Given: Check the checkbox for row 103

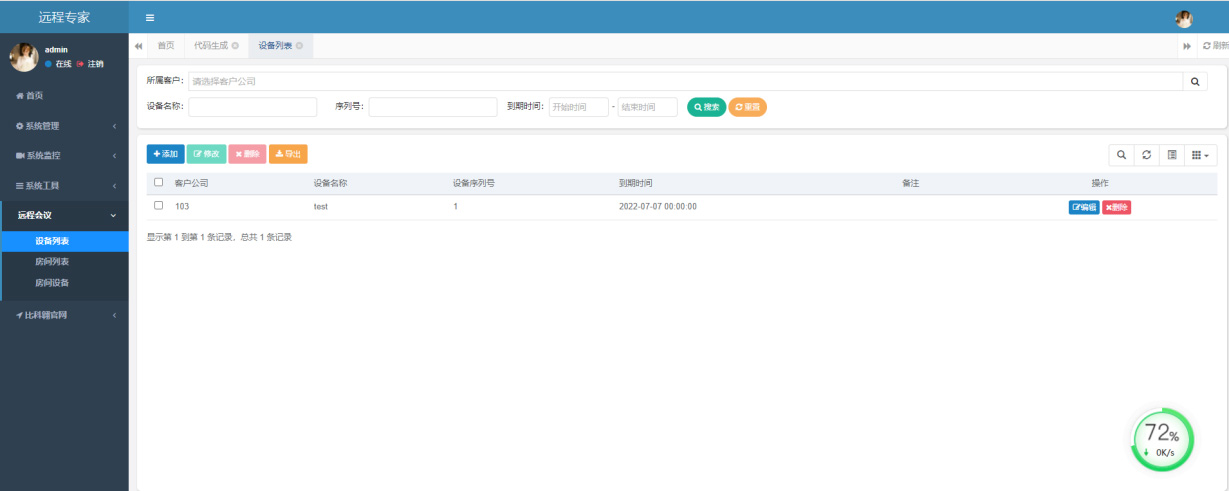Looking at the screenshot, I should (158, 206).
